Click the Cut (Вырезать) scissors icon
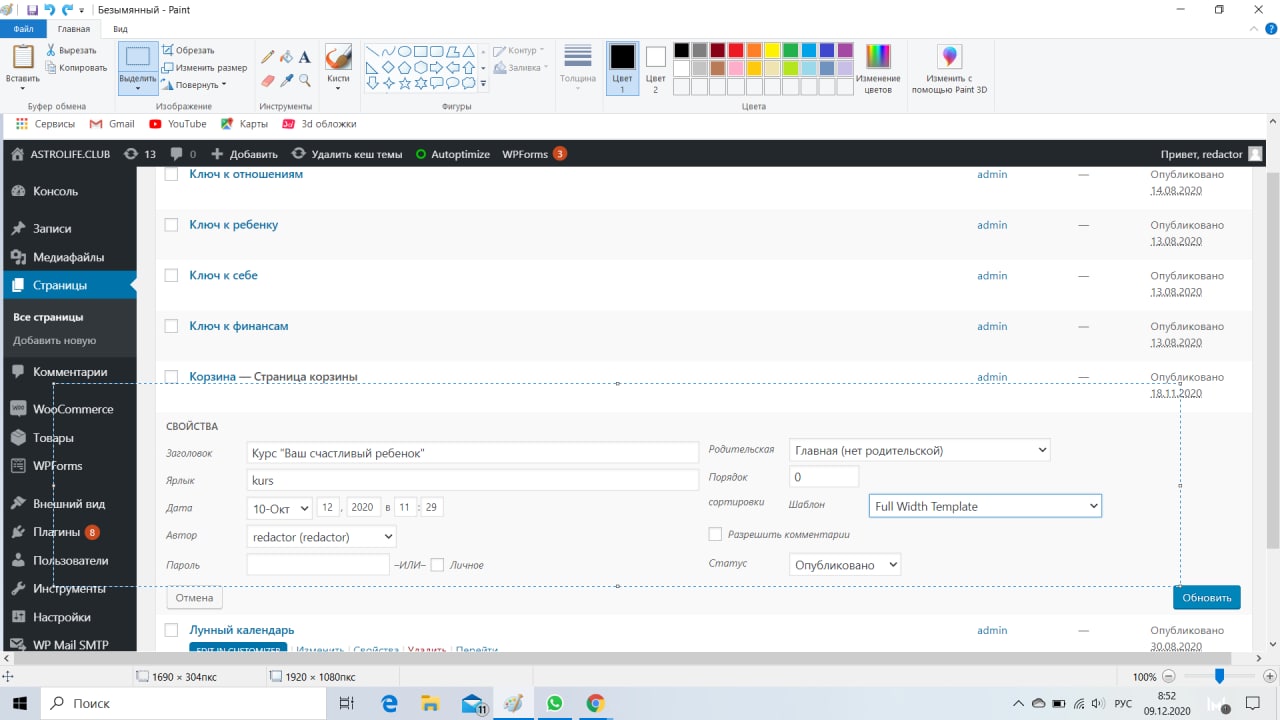The height and width of the screenshot is (720, 1280). tap(51, 50)
